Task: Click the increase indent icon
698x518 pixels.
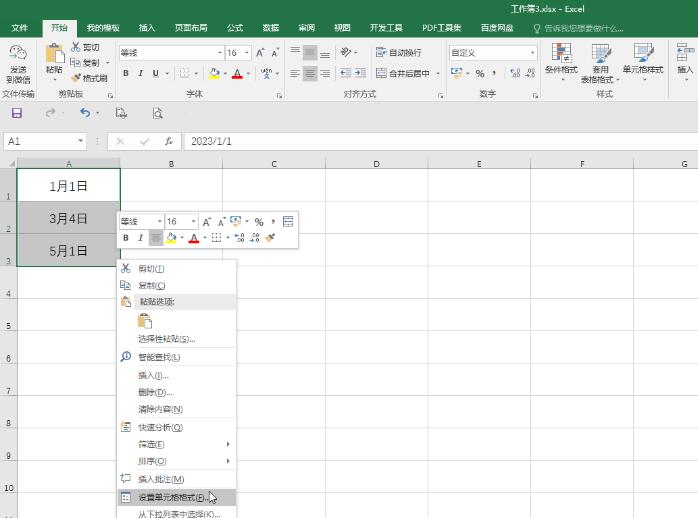Action: click(361, 73)
